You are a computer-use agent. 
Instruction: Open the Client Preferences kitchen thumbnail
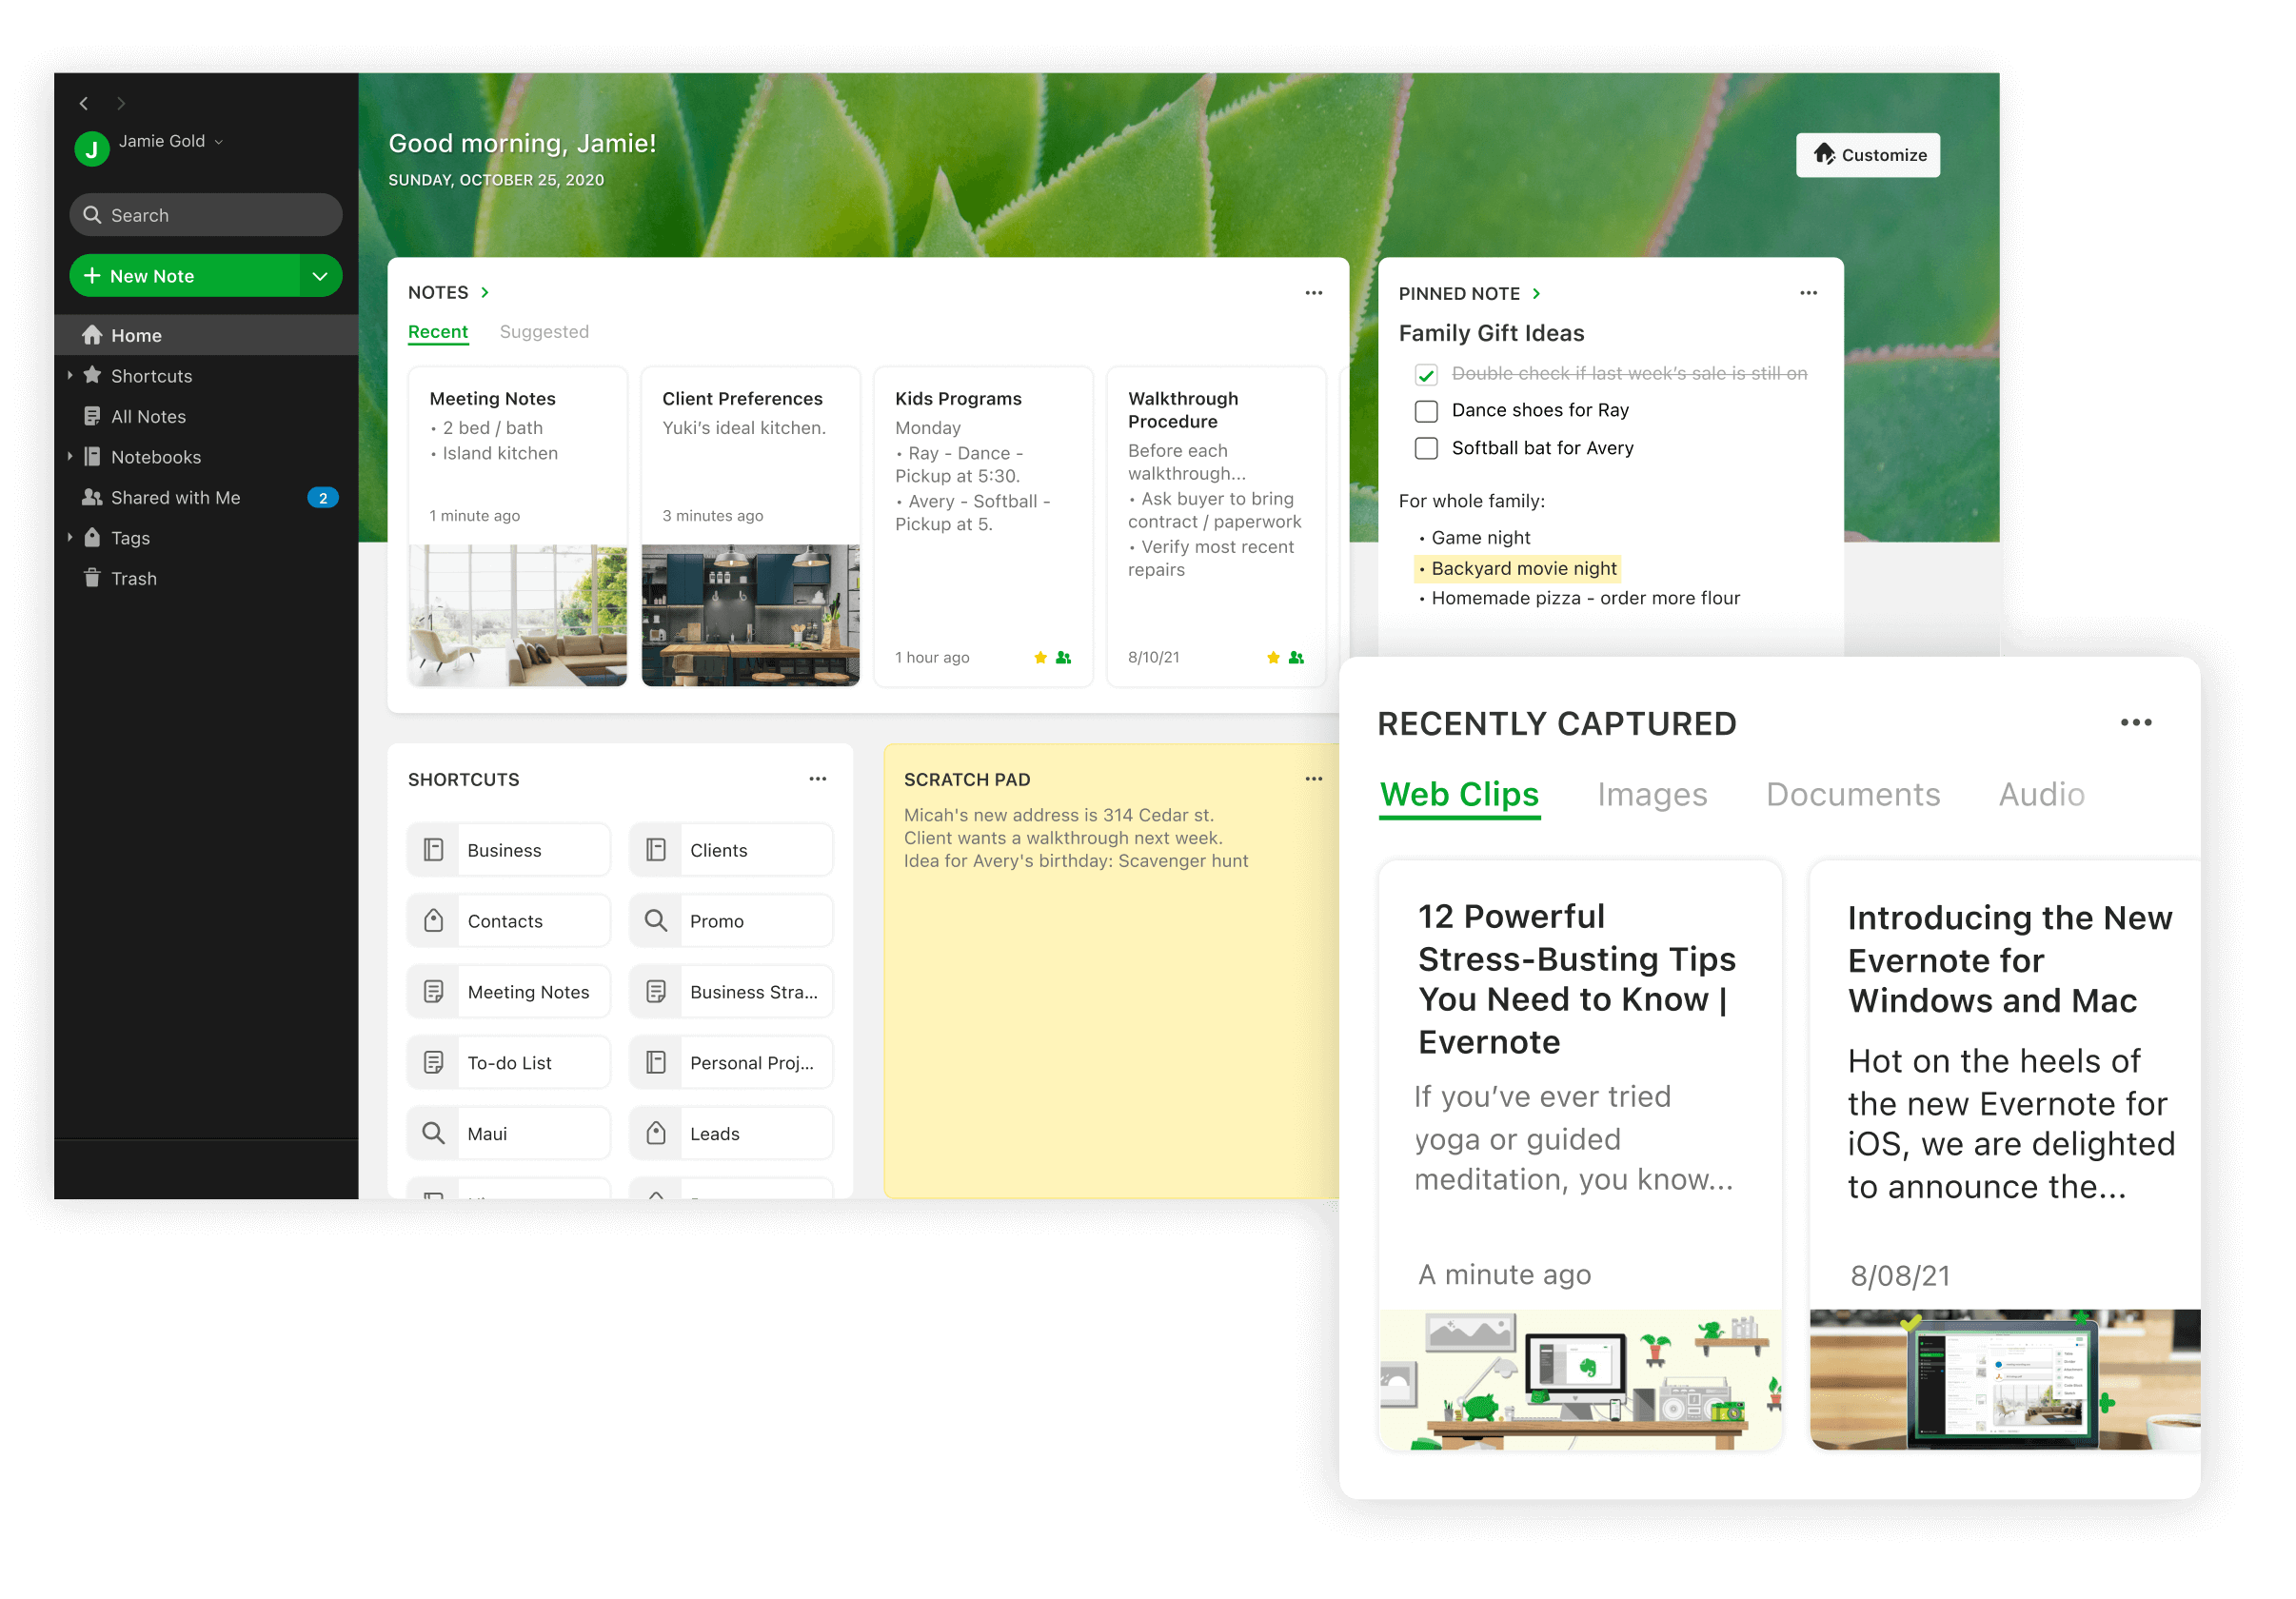point(750,615)
